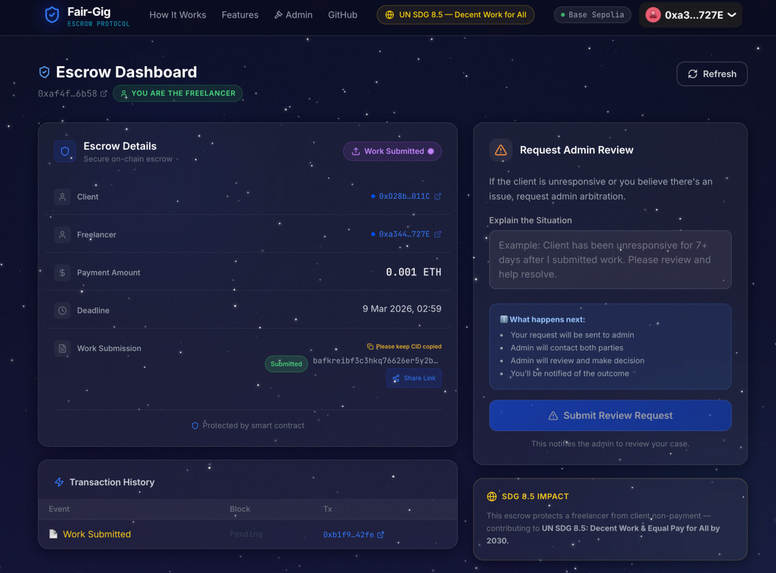Click the What happens next info icon
The height and width of the screenshot is (573, 776).
pyautogui.click(x=503, y=319)
